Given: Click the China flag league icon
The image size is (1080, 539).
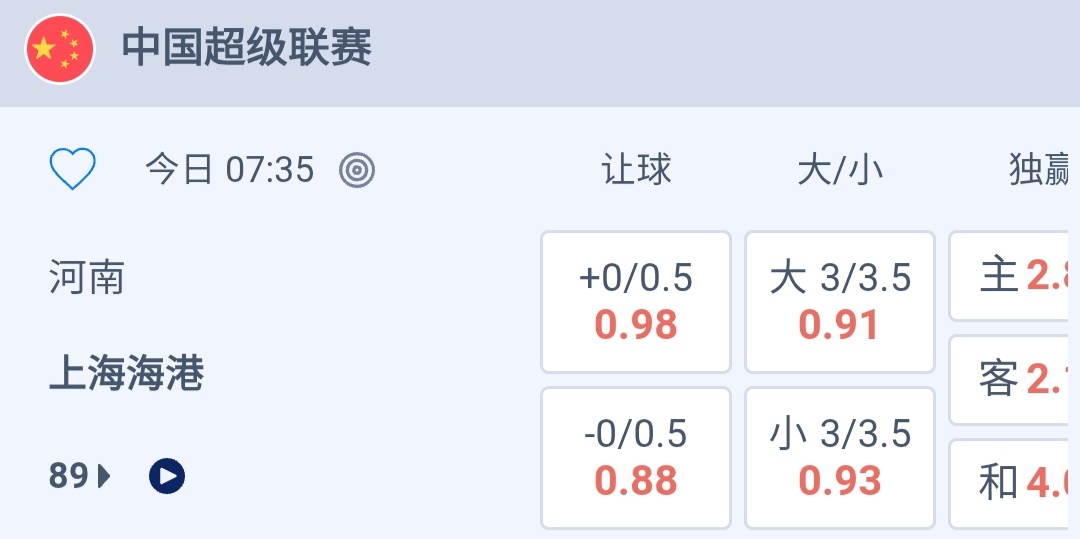Looking at the screenshot, I should click(x=60, y=49).
